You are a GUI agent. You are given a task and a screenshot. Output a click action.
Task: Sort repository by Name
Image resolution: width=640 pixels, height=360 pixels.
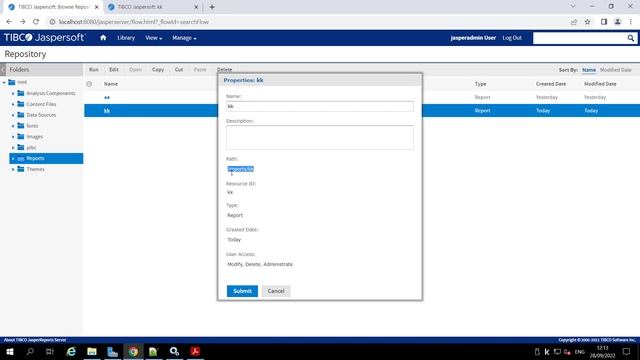[x=589, y=70]
